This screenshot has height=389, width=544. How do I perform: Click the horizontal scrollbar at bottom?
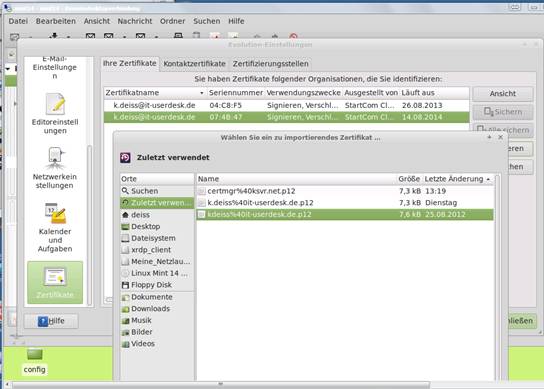(220, 385)
